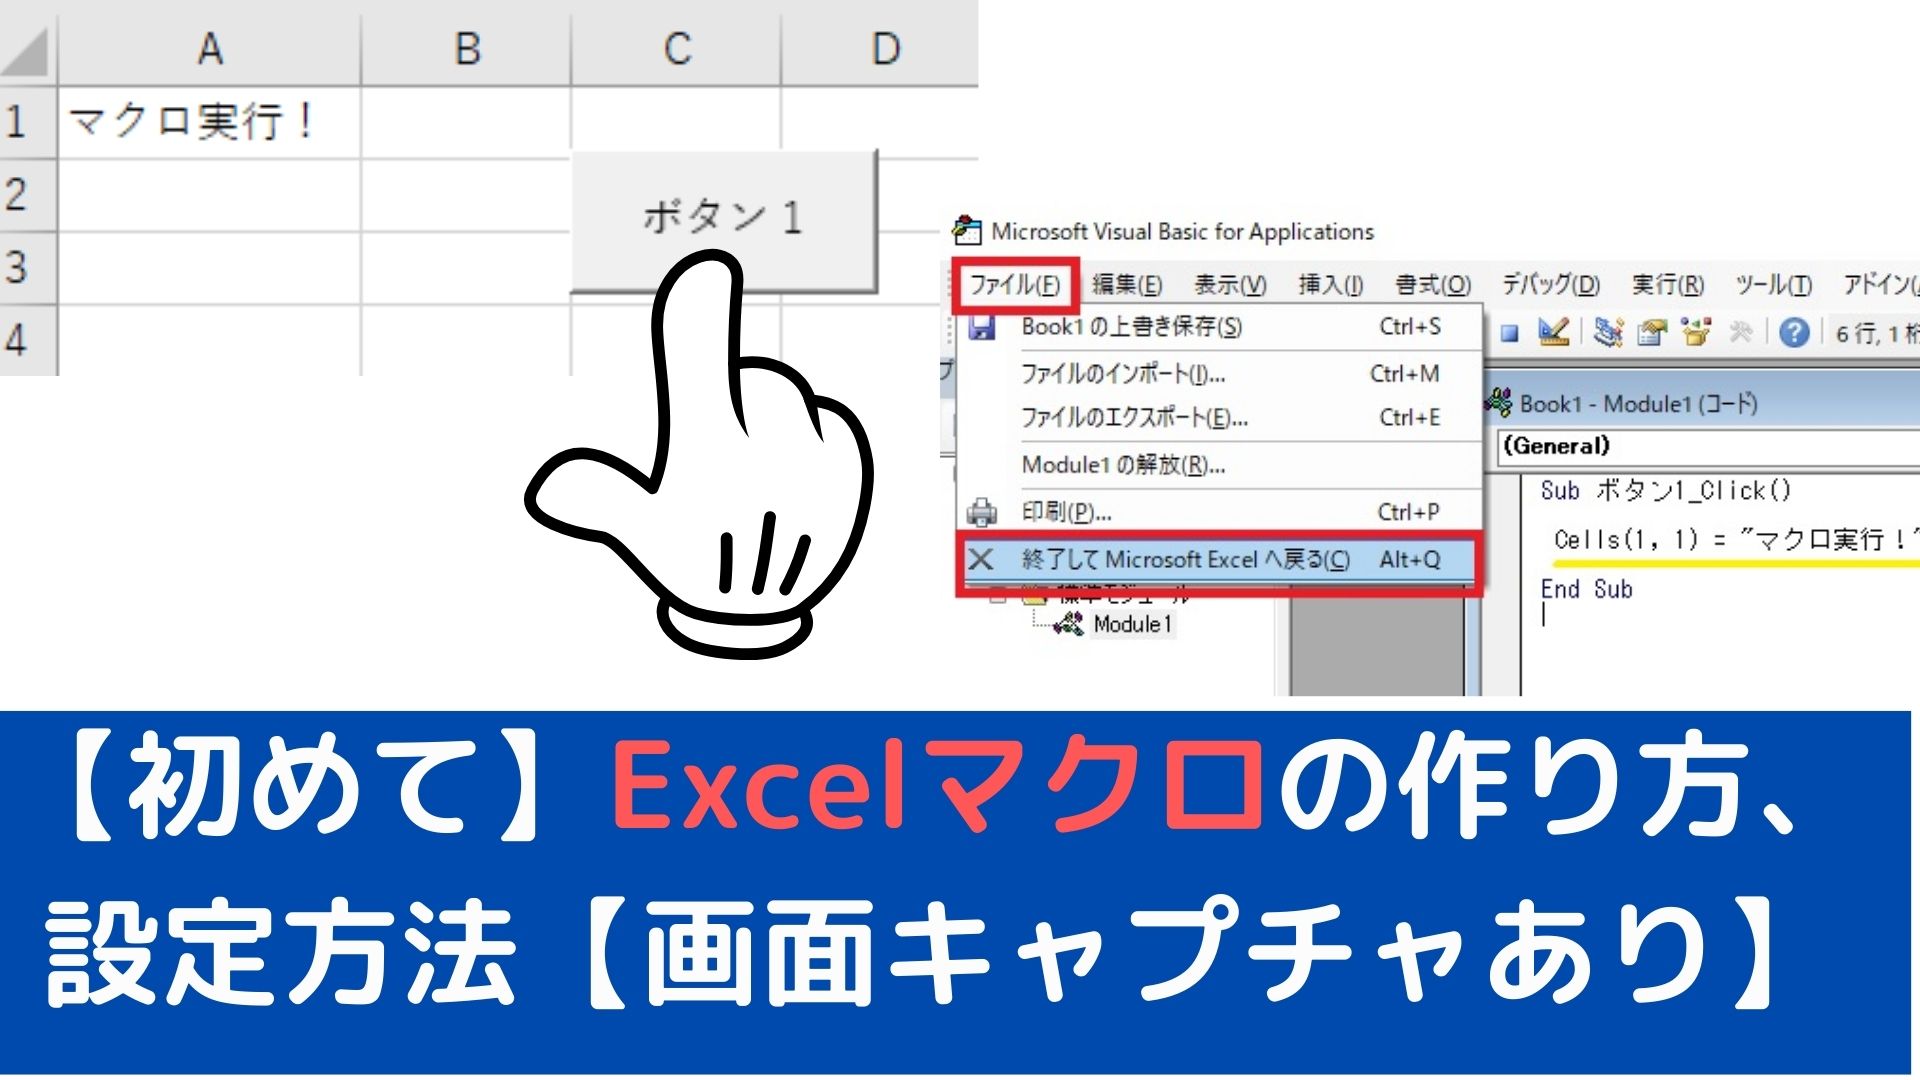Open the 表示(V) menu
The image size is (1920, 1080).
point(1230,285)
